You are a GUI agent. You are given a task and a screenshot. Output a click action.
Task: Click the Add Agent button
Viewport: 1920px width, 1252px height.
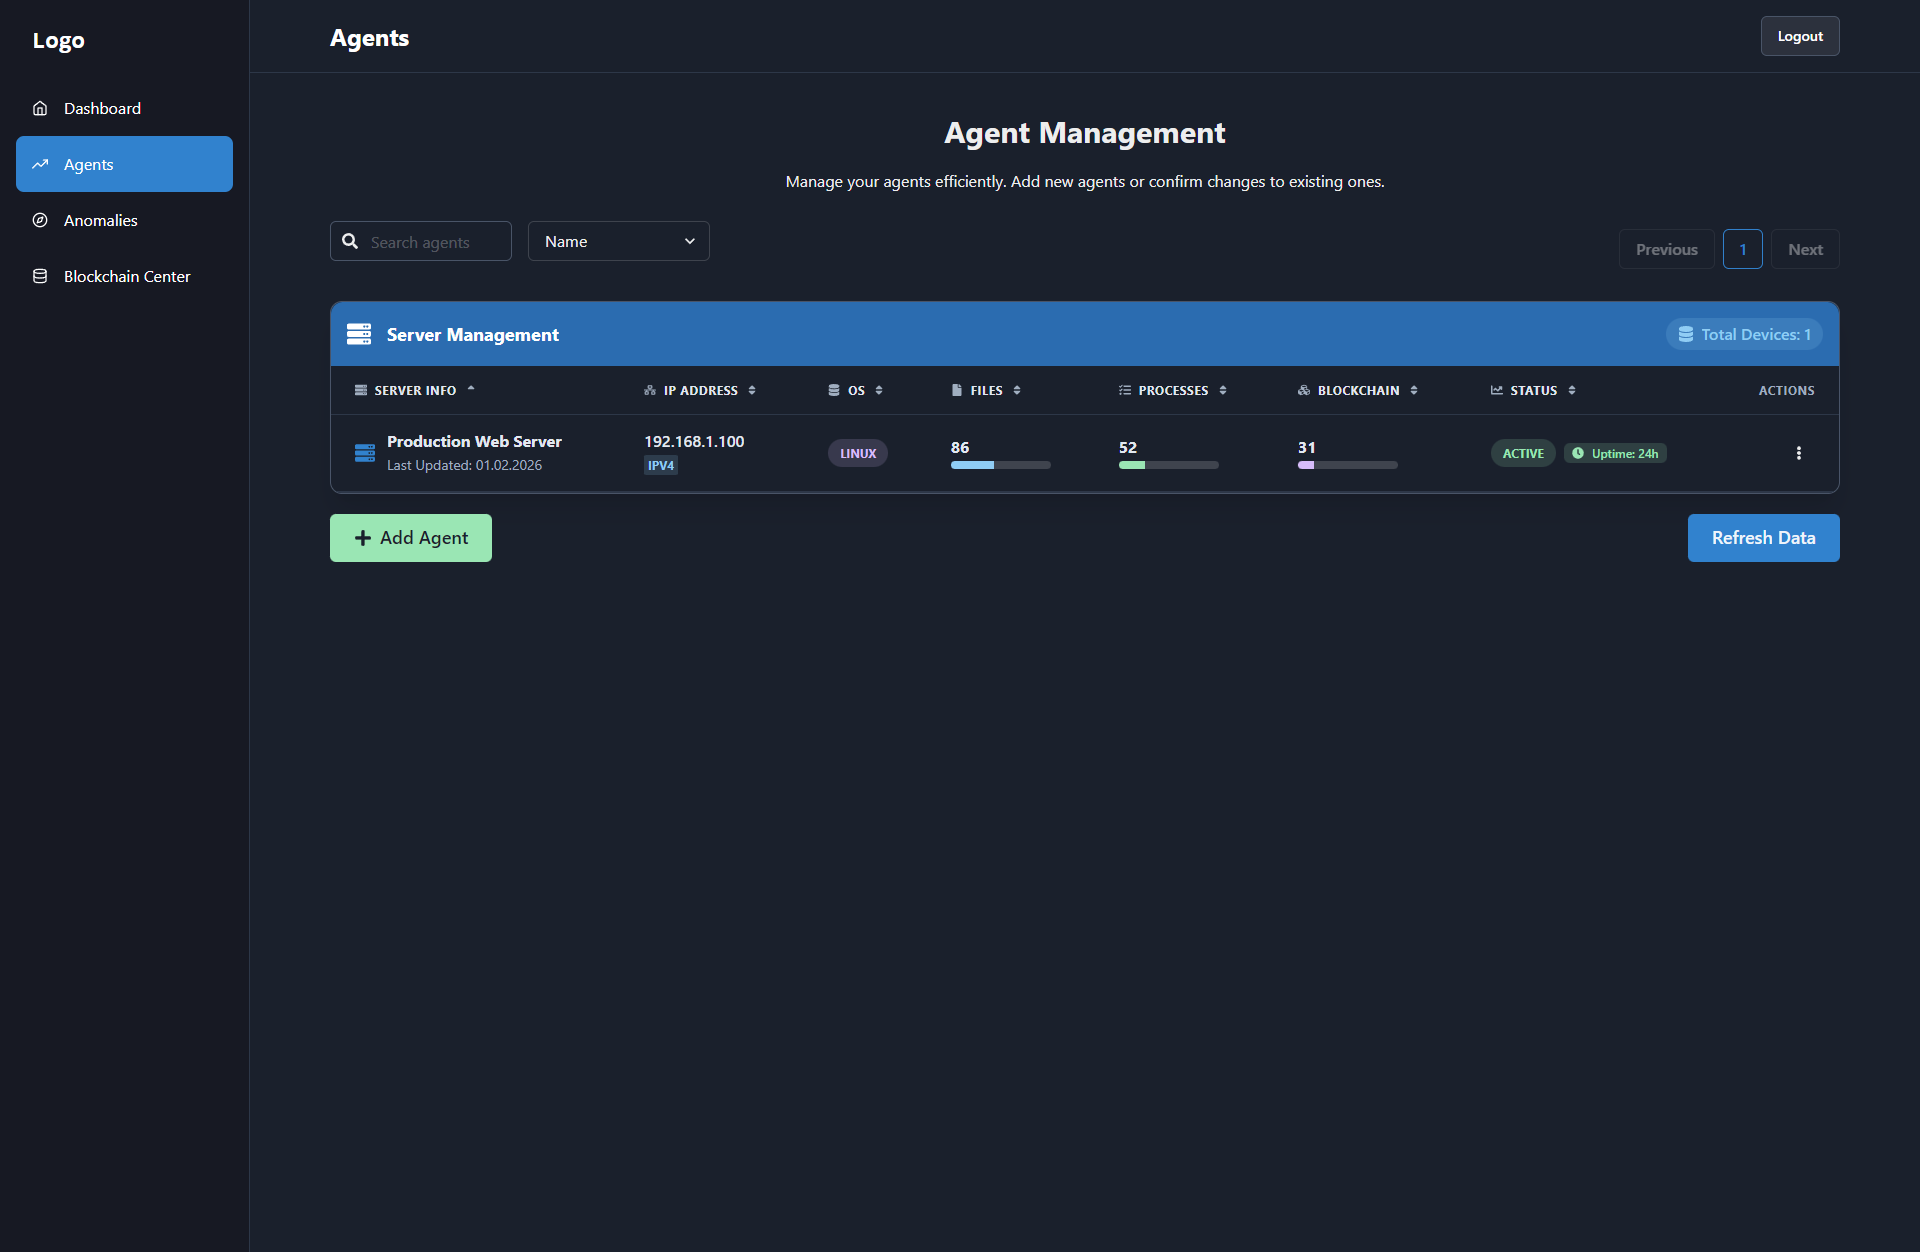410,537
